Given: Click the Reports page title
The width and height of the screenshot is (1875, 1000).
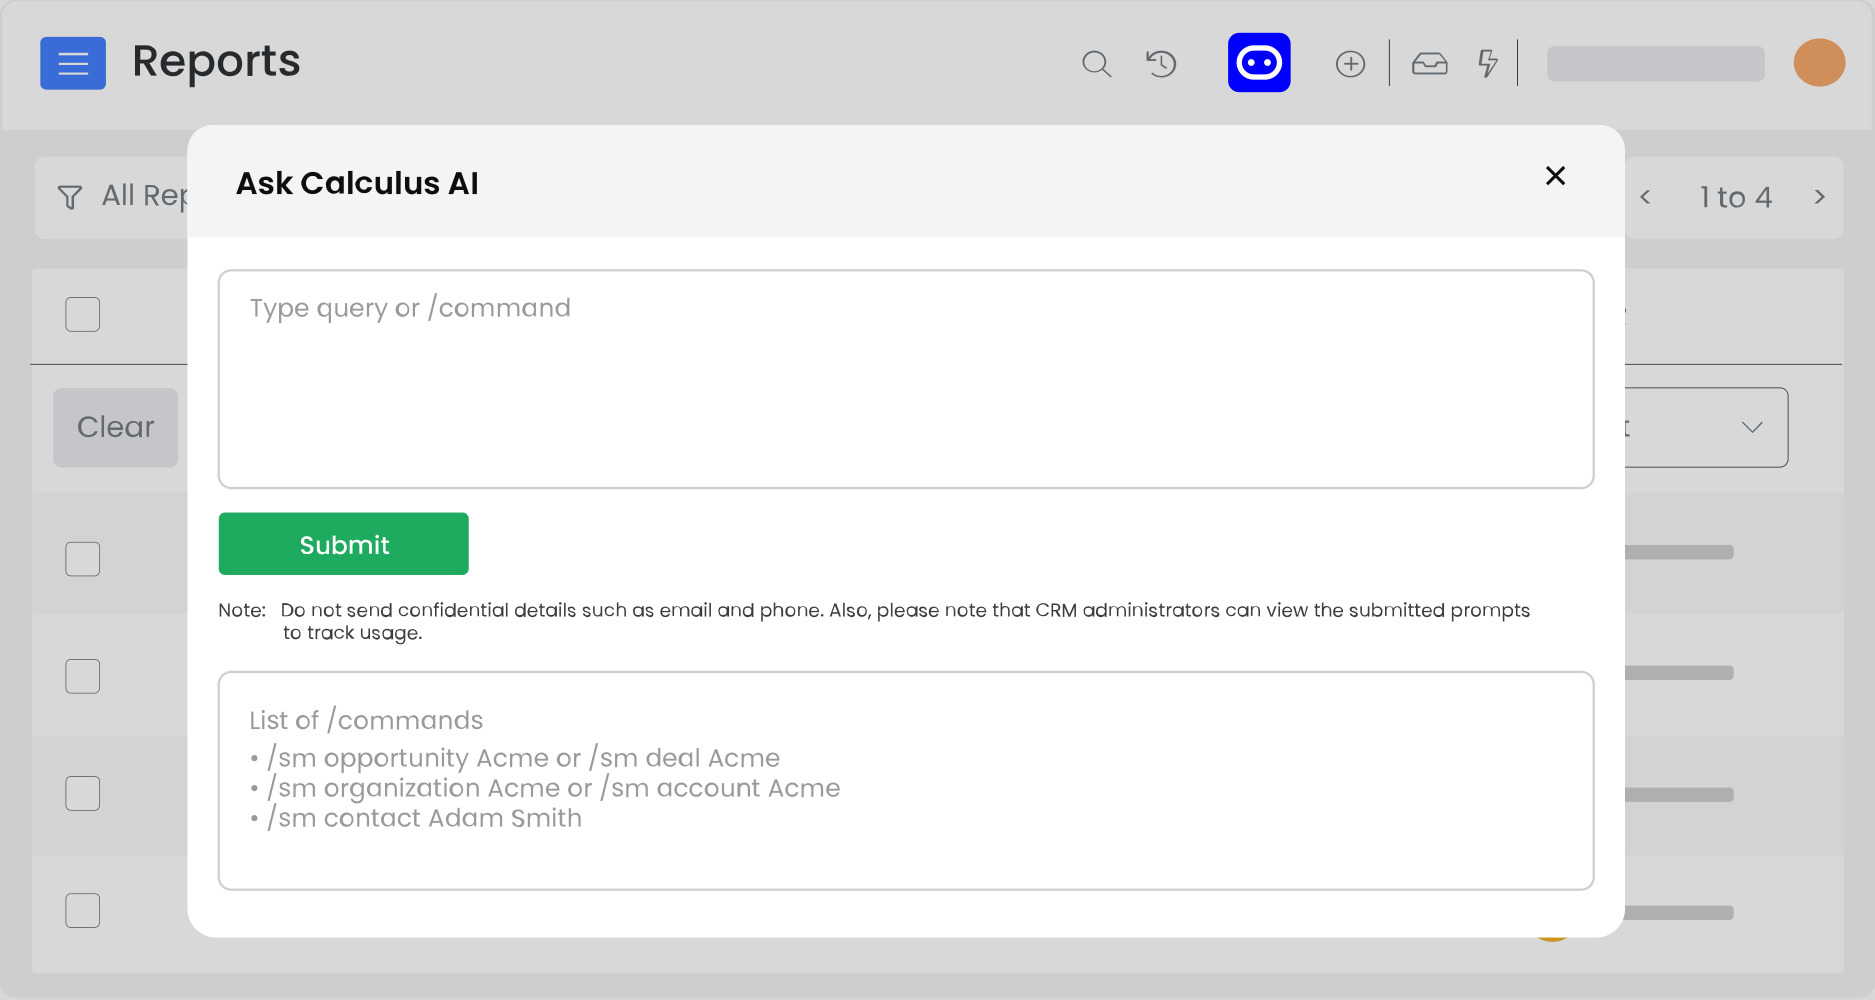Looking at the screenshot, I should (x=216, y=61).
